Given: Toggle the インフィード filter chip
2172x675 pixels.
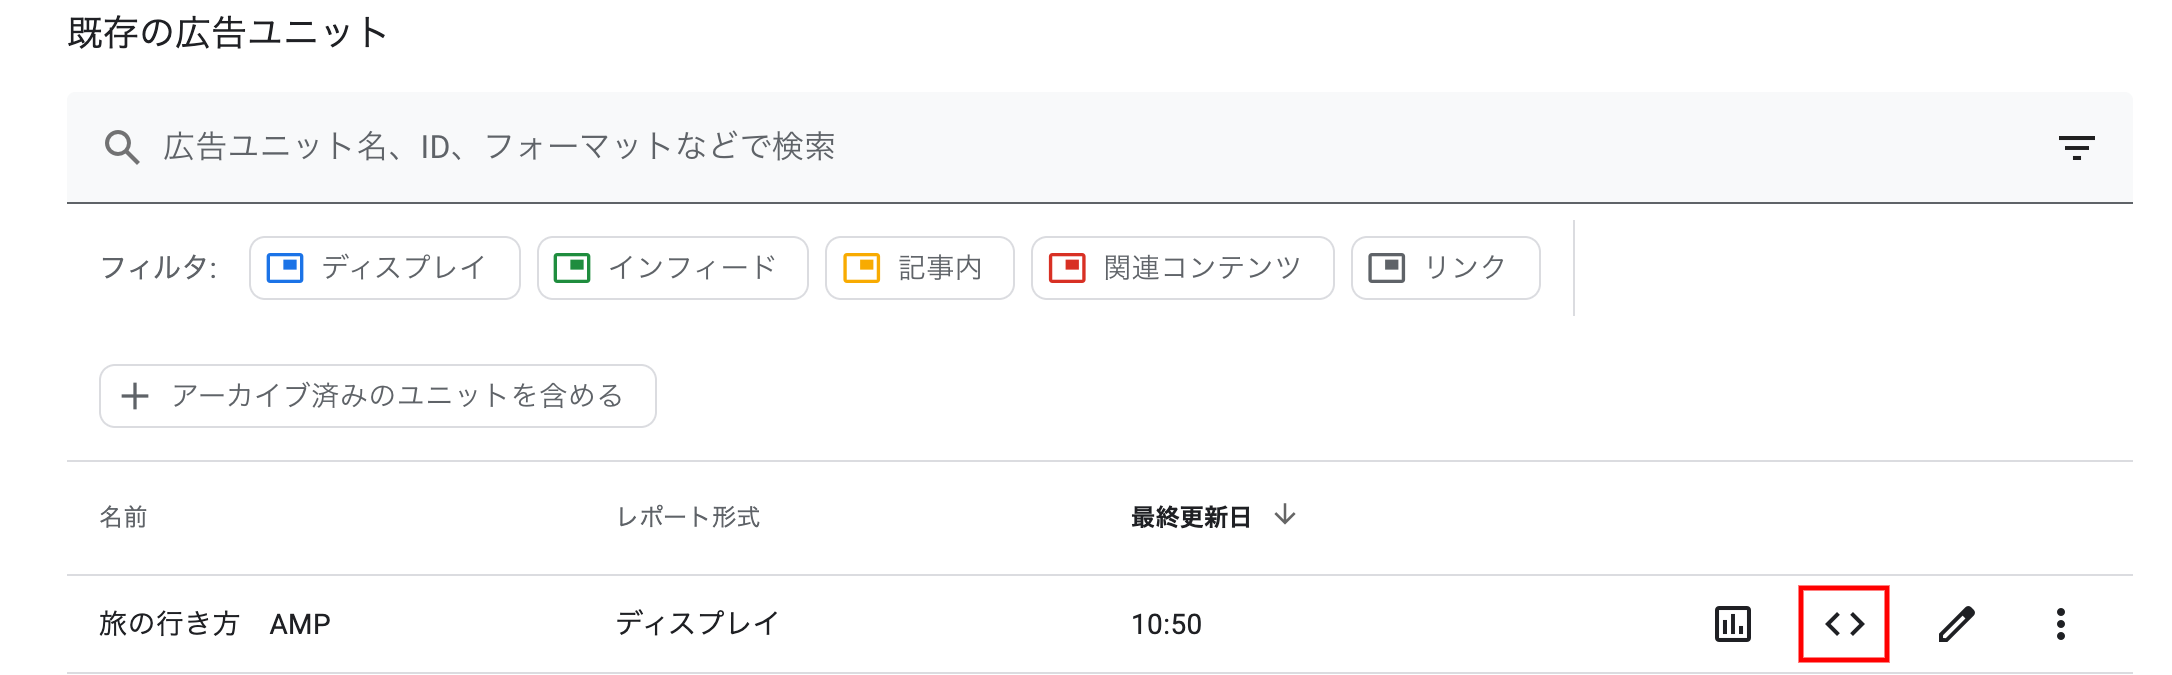Looking at the screenshot, I should (672, 268).
